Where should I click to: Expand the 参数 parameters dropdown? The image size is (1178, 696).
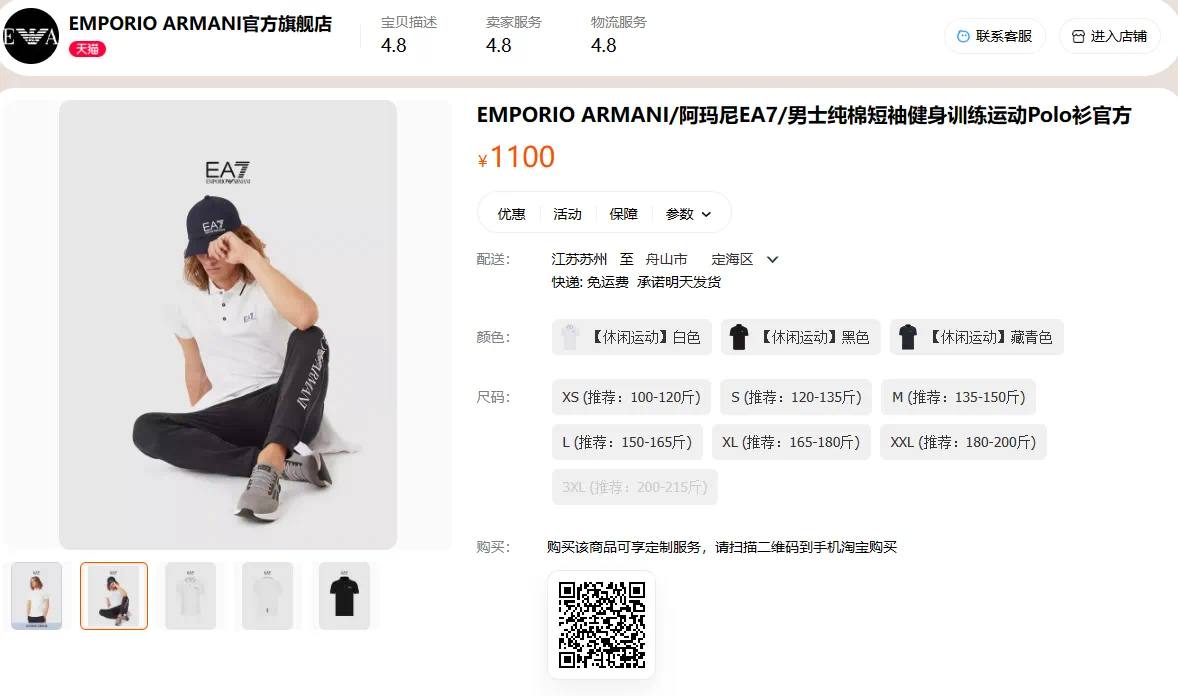point(688,214)
